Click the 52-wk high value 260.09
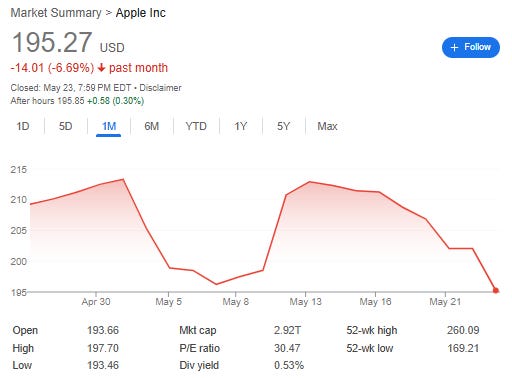 coord(463,330)
